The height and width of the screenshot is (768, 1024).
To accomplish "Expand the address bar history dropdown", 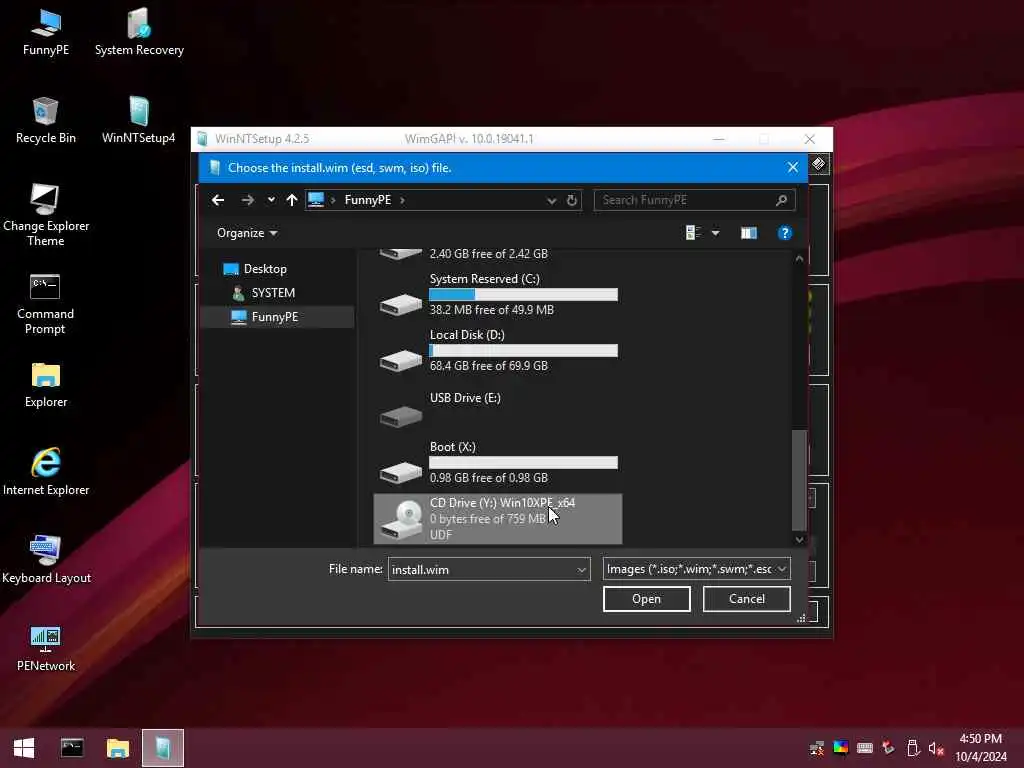I will point(552,200).
